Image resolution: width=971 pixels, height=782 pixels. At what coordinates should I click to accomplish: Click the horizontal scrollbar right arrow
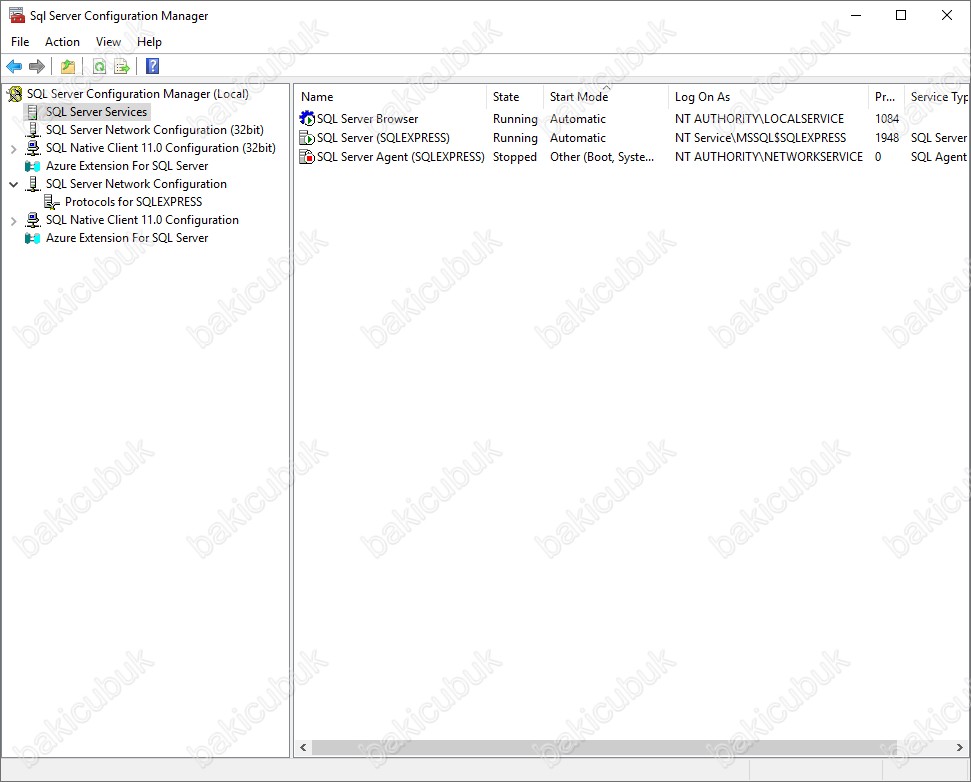(x=960, y=747)
